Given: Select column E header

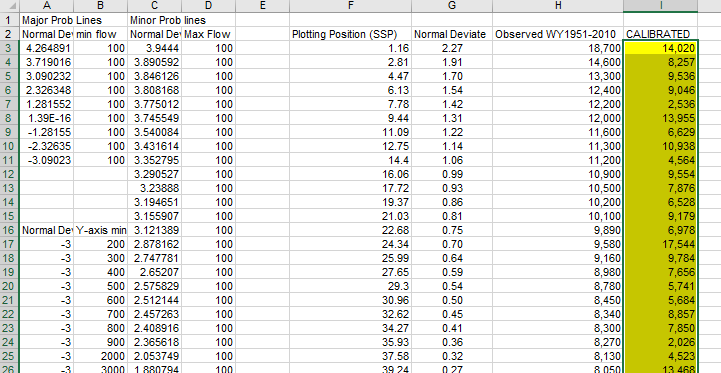Looking at the screenshot, I should [x=263, y=6].
